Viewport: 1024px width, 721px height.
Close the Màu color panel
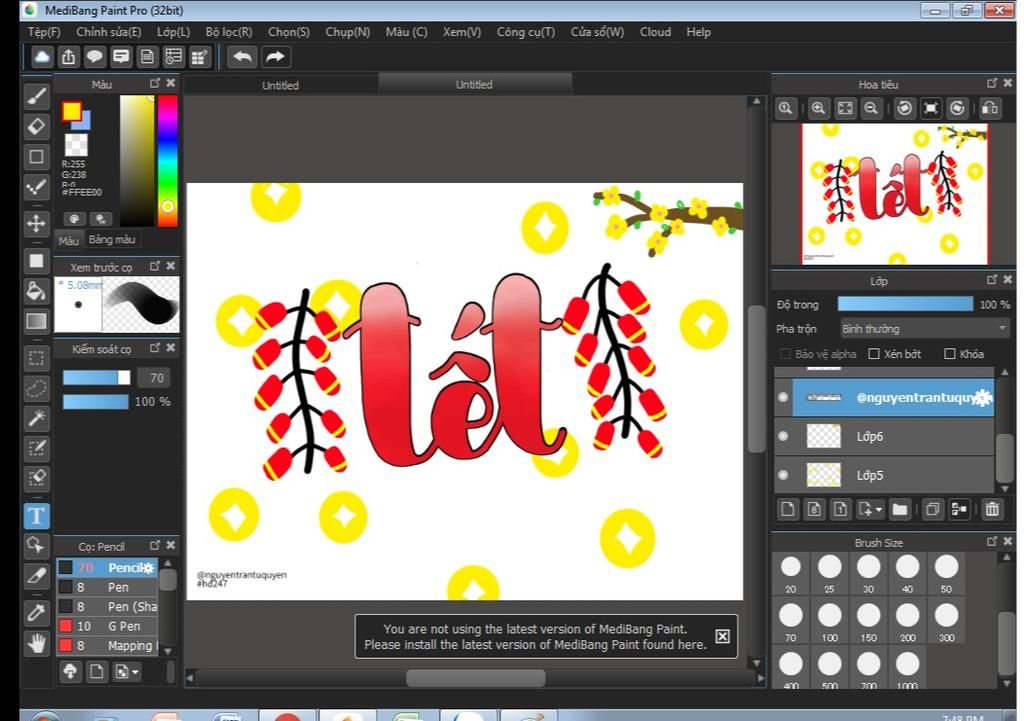coord(170,83)
